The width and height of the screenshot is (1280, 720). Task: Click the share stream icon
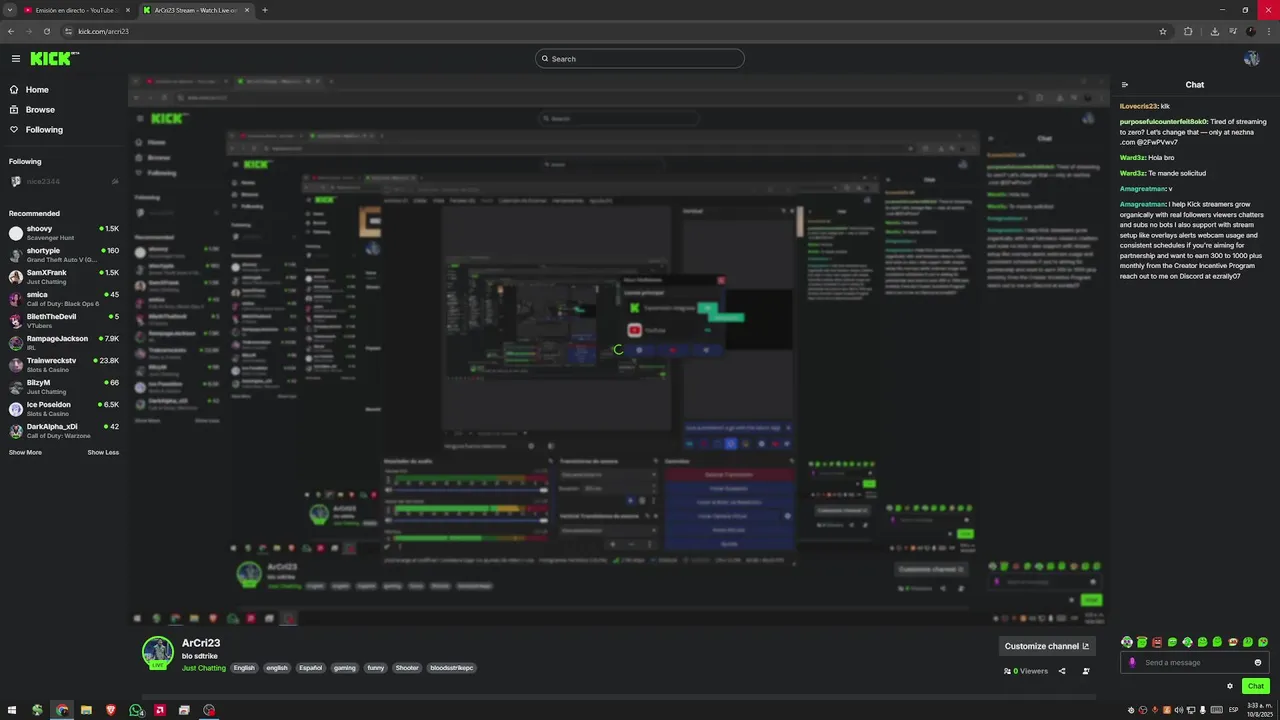pyautogui.click(x=1062, y=671)
